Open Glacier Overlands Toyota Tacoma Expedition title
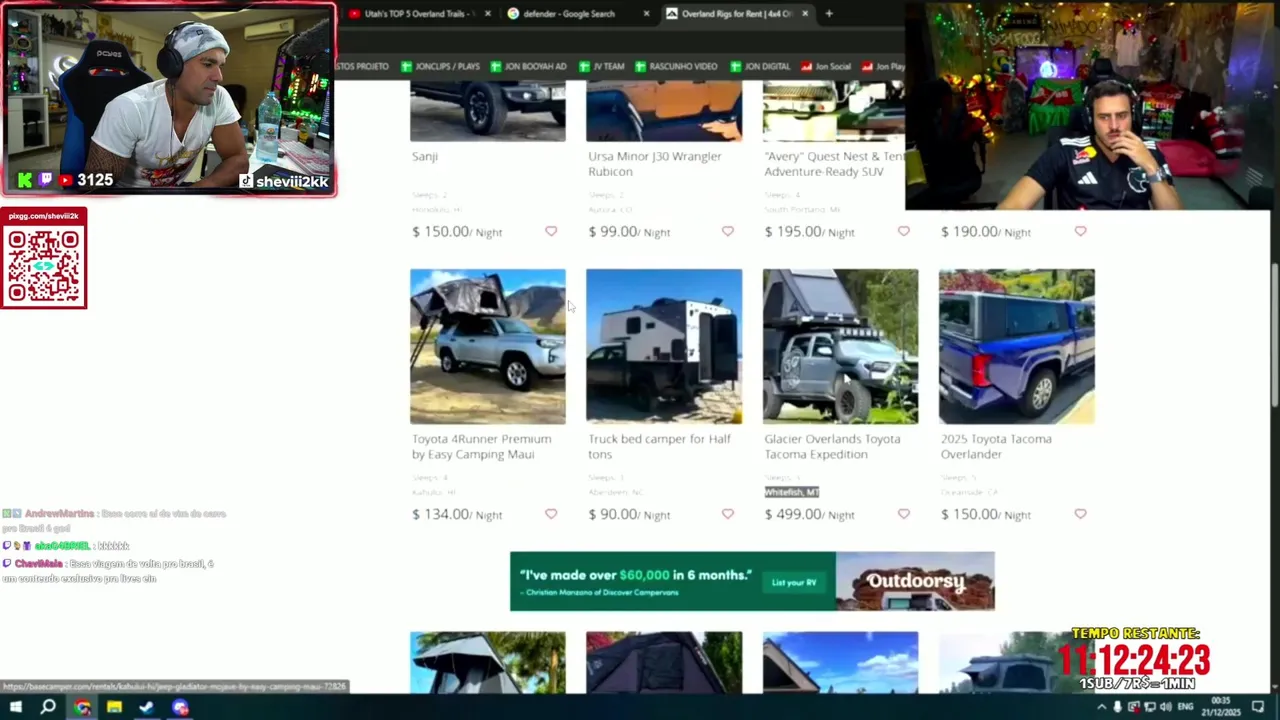 coord(832,446)
